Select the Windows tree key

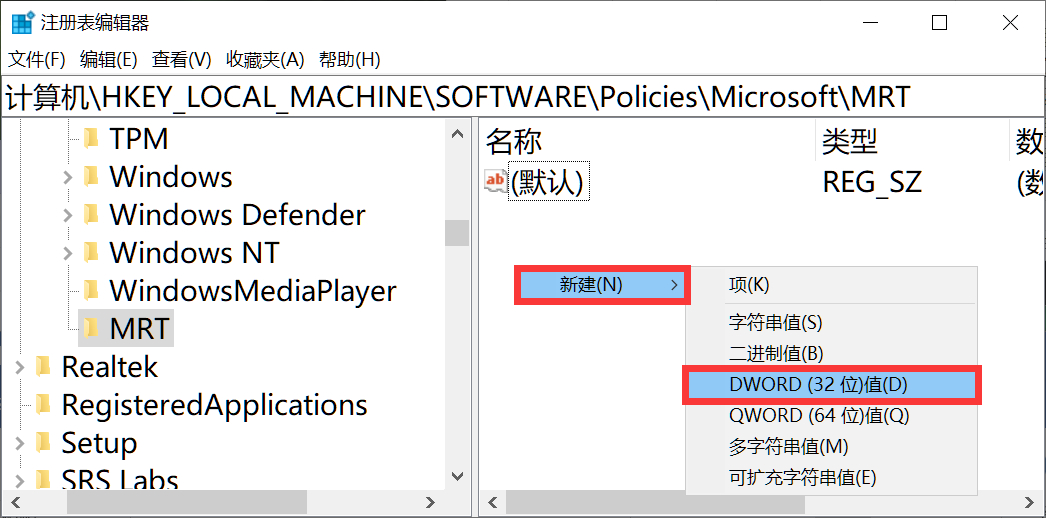[x=171, y=177]
